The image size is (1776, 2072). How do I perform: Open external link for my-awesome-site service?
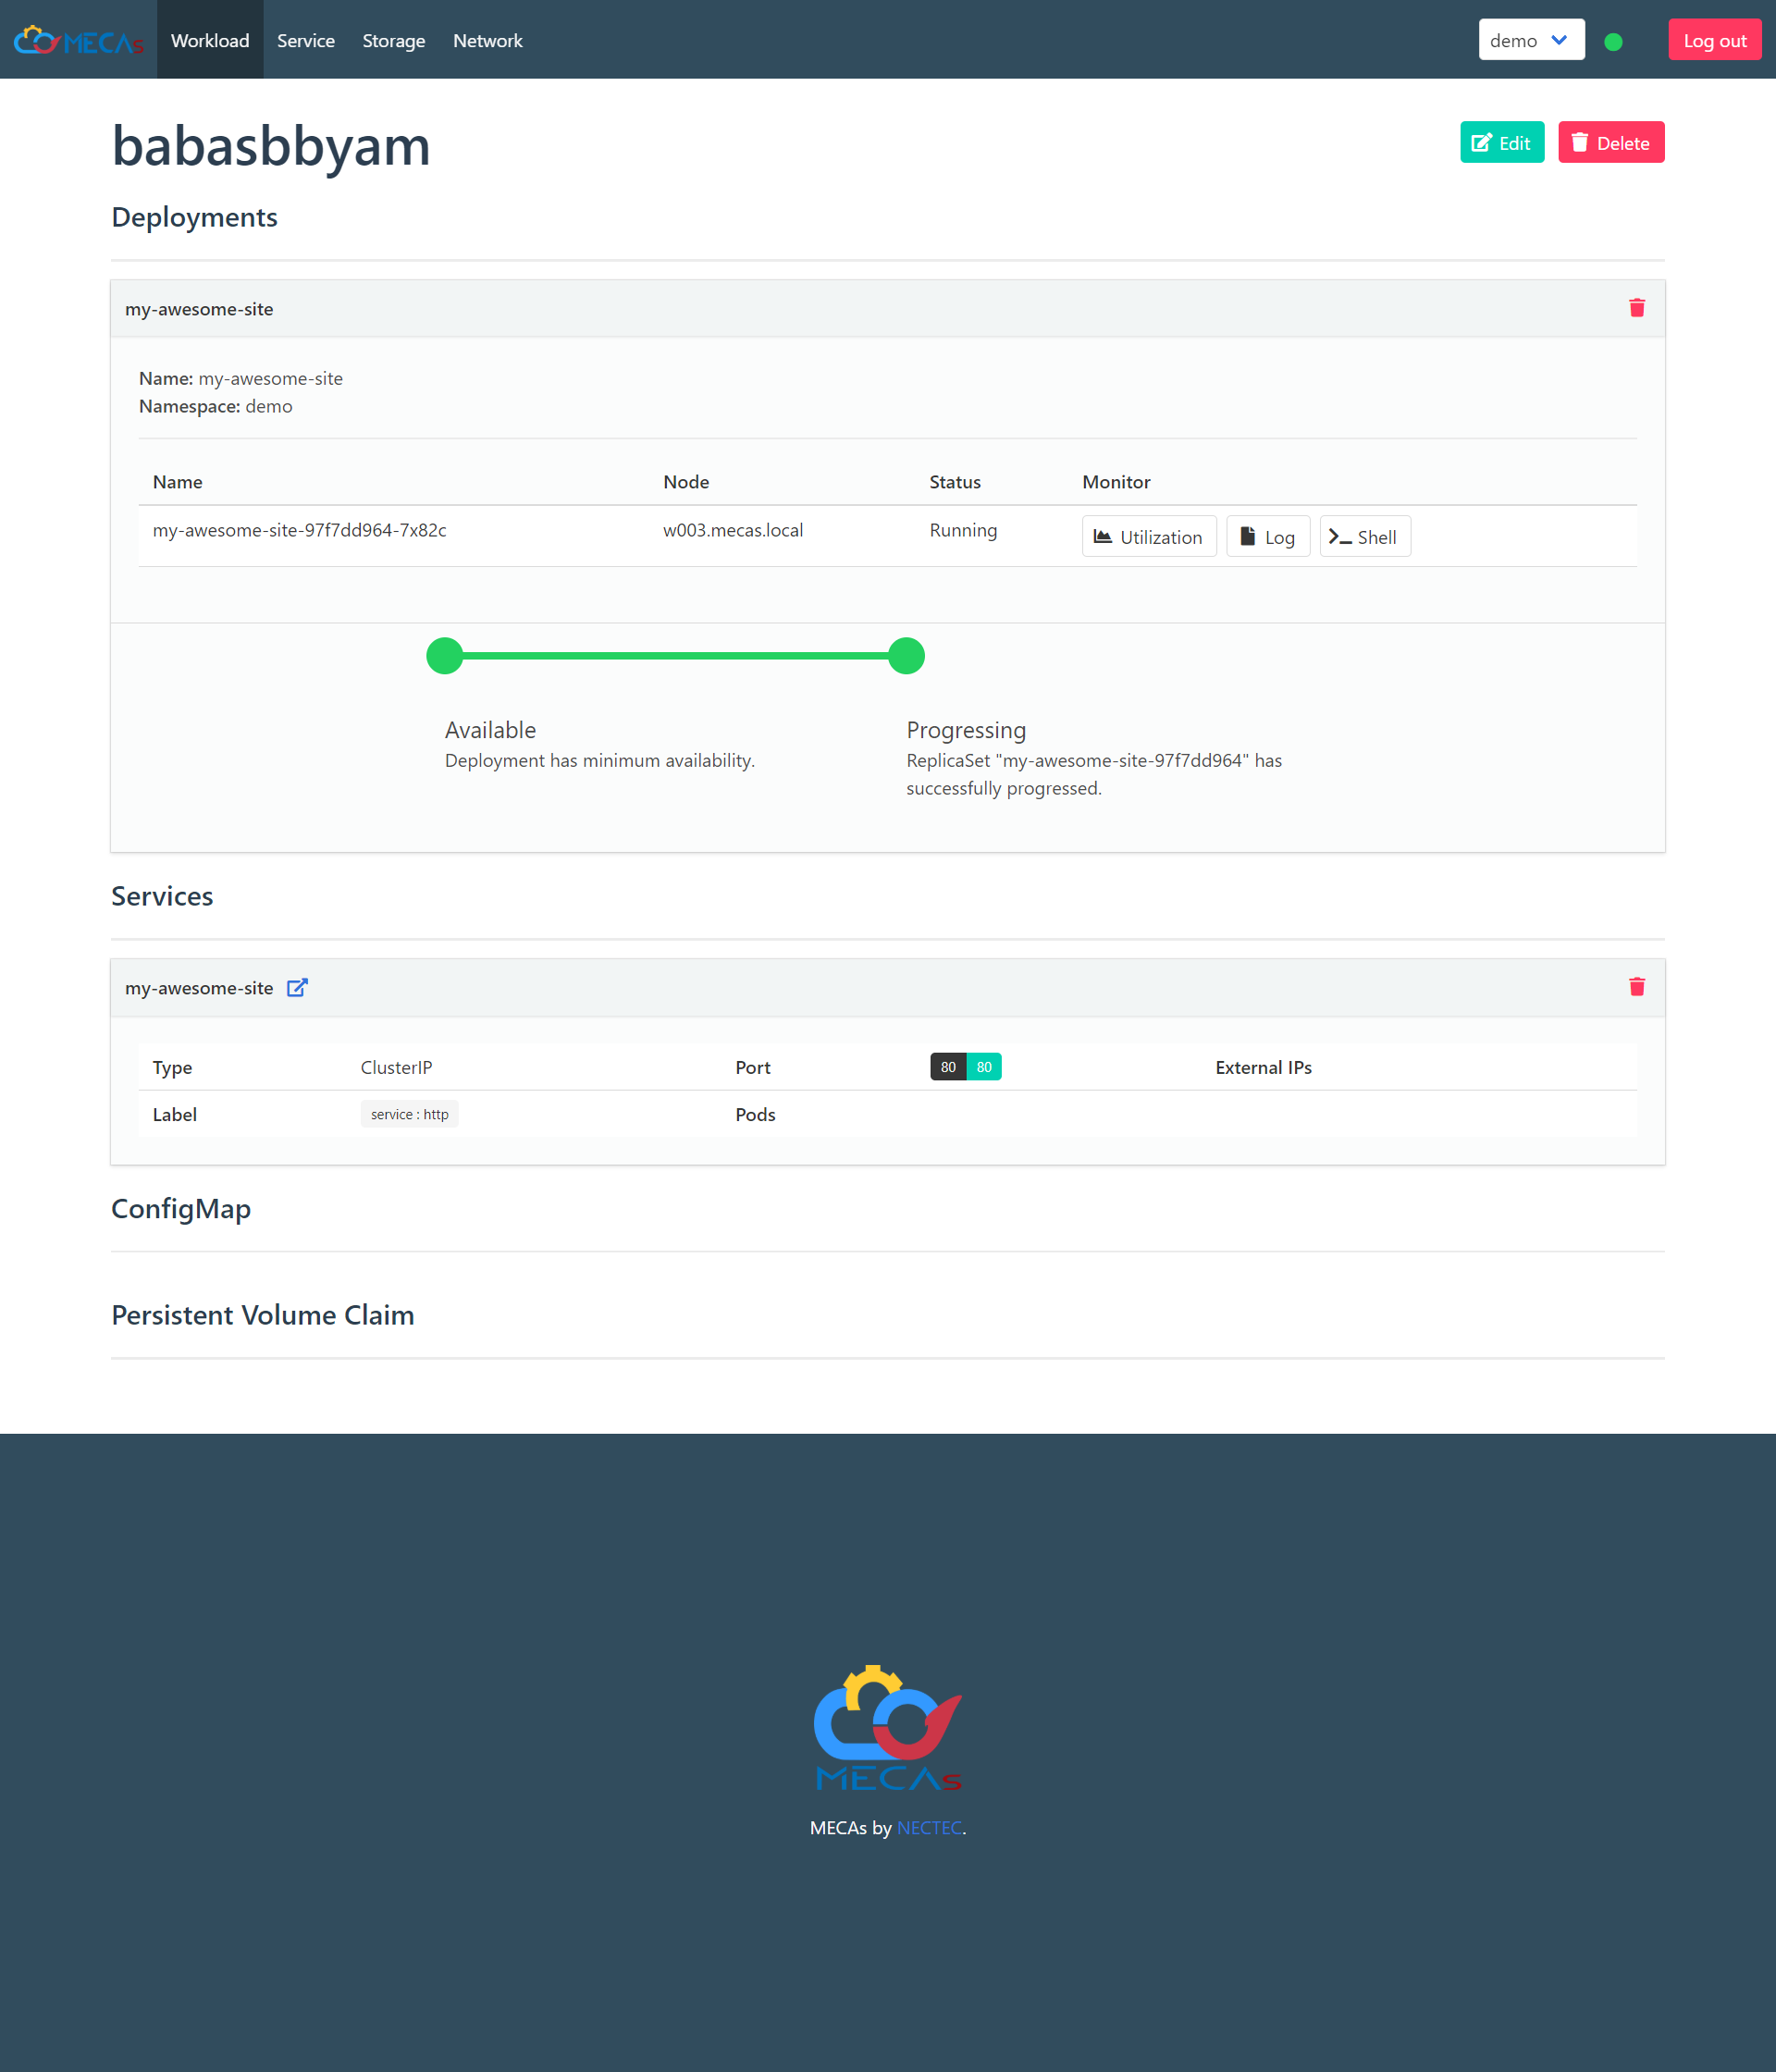(x=294, y=987)
